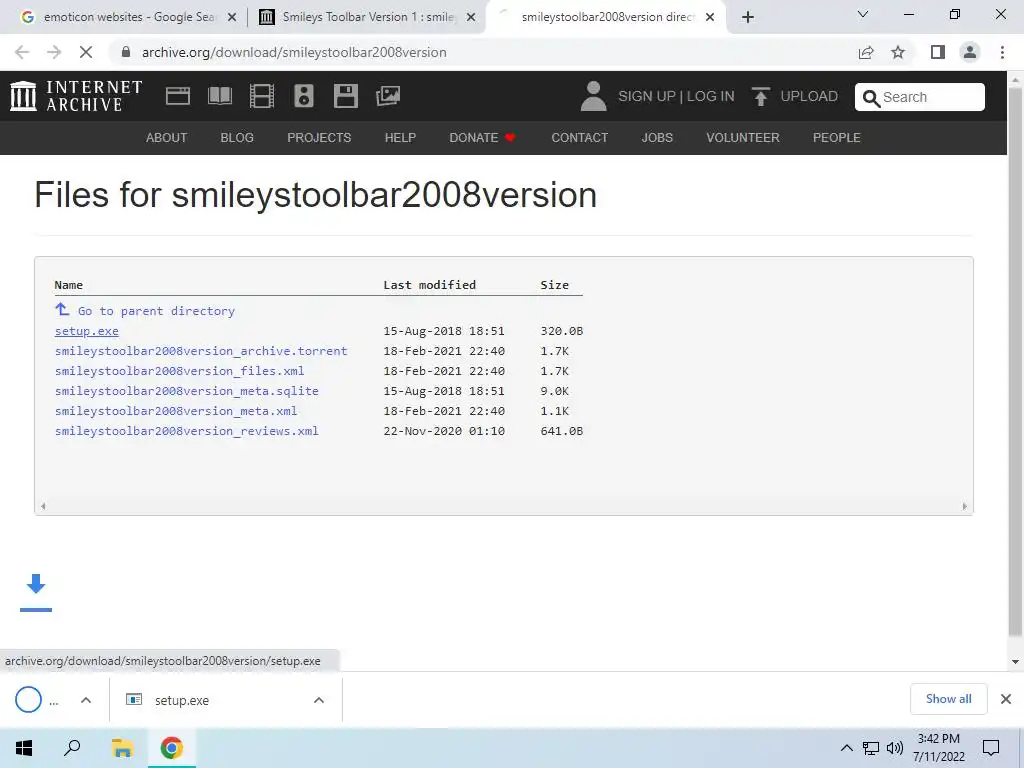Open the Video (film) section icon
The width and height of the screenshot is (1024, 768).
(262, 96)
